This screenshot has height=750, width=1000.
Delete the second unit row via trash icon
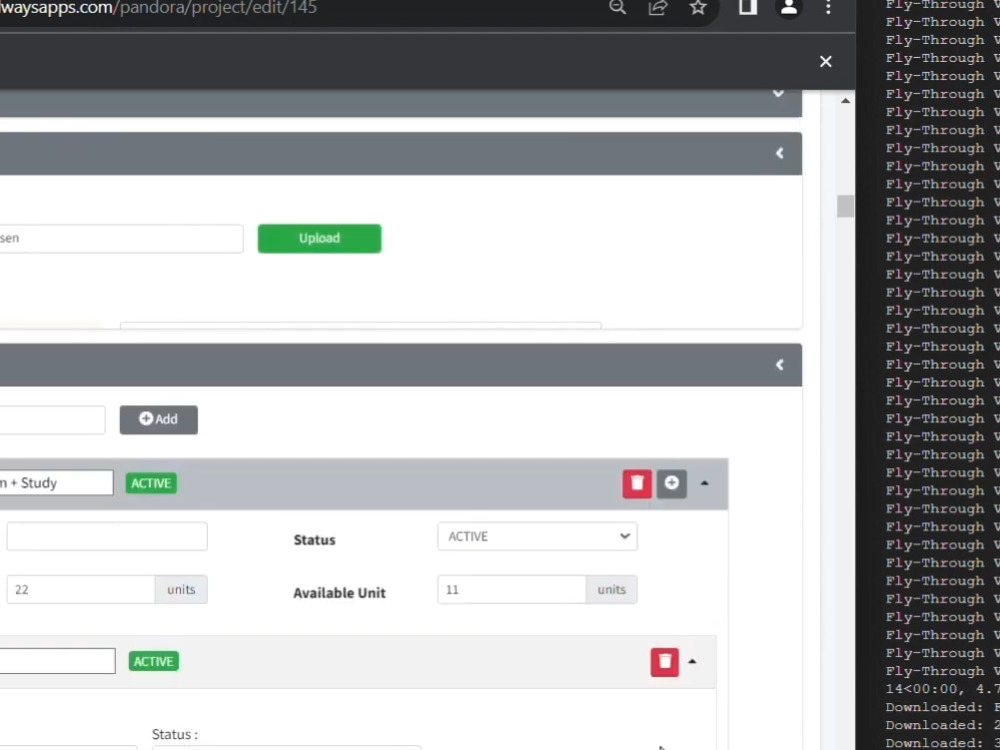pos(664,661)
